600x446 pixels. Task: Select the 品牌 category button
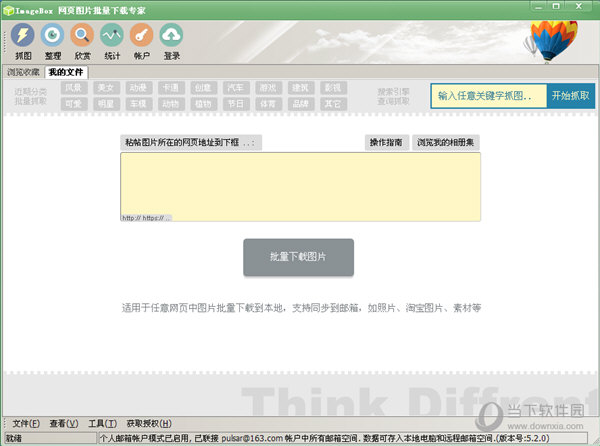(x=301, y=104)
